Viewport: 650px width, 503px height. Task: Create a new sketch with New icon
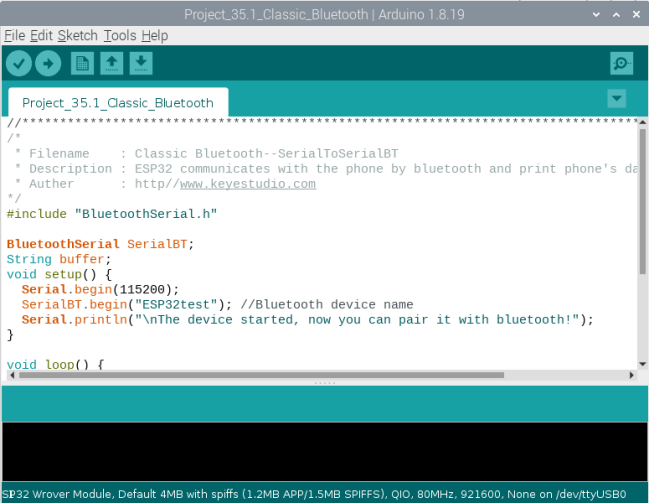click(x=82, y=63)
